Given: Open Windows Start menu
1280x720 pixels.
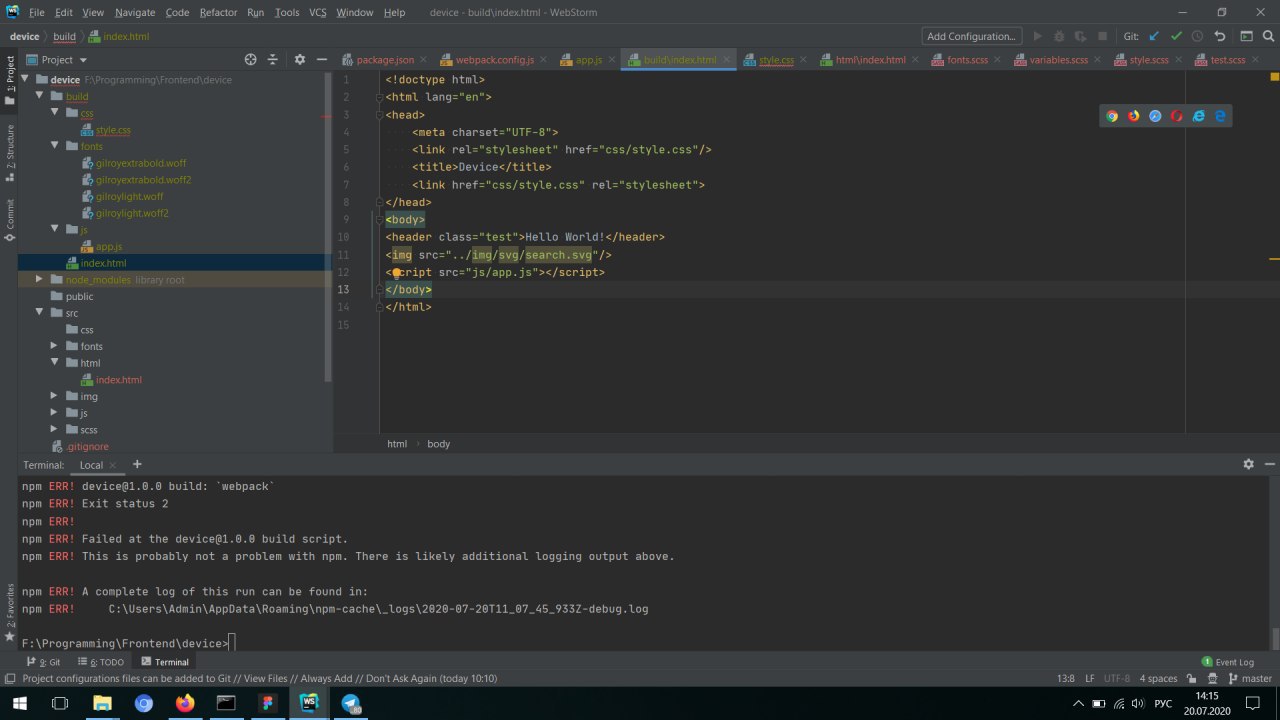Looking at the screenshot, I should [19, 703].
